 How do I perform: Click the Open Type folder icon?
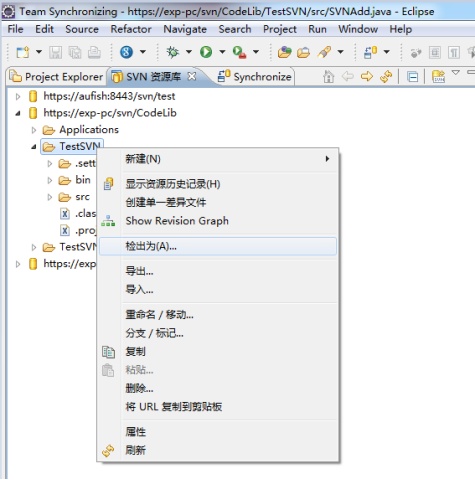pyautogui.click(x=303, y=52)
